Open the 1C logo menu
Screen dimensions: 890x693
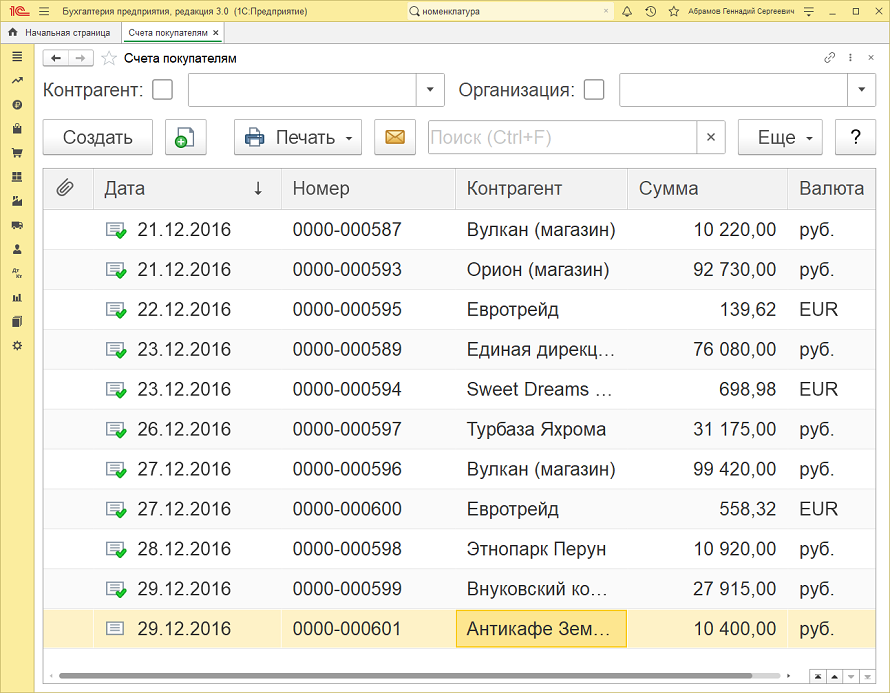coord(19,11)
